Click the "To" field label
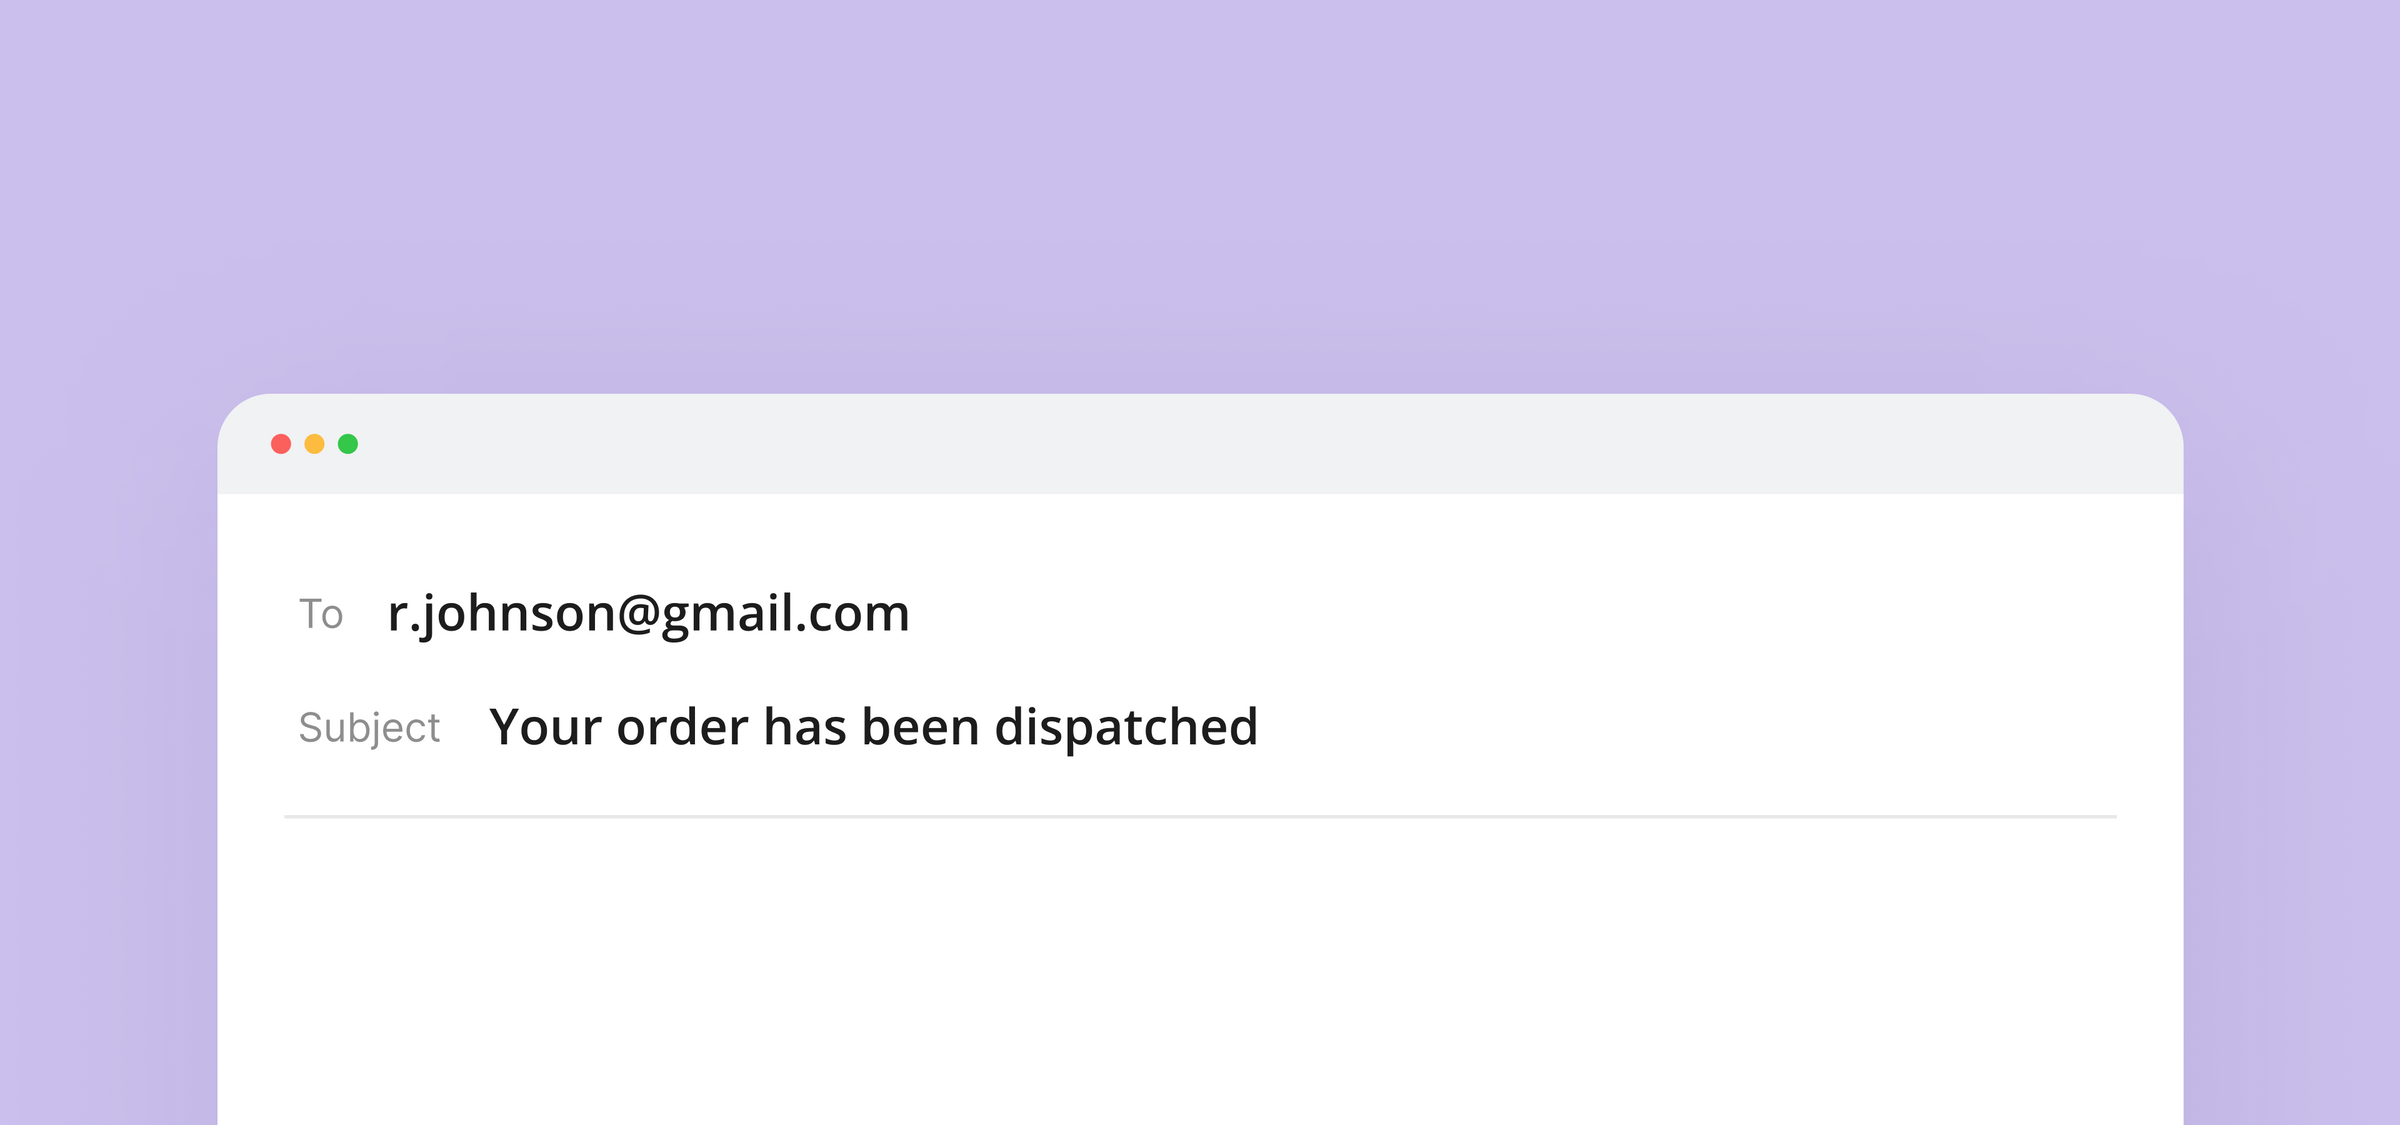The height and width of the screenshot is (1125, 2400). click(320, 614)
